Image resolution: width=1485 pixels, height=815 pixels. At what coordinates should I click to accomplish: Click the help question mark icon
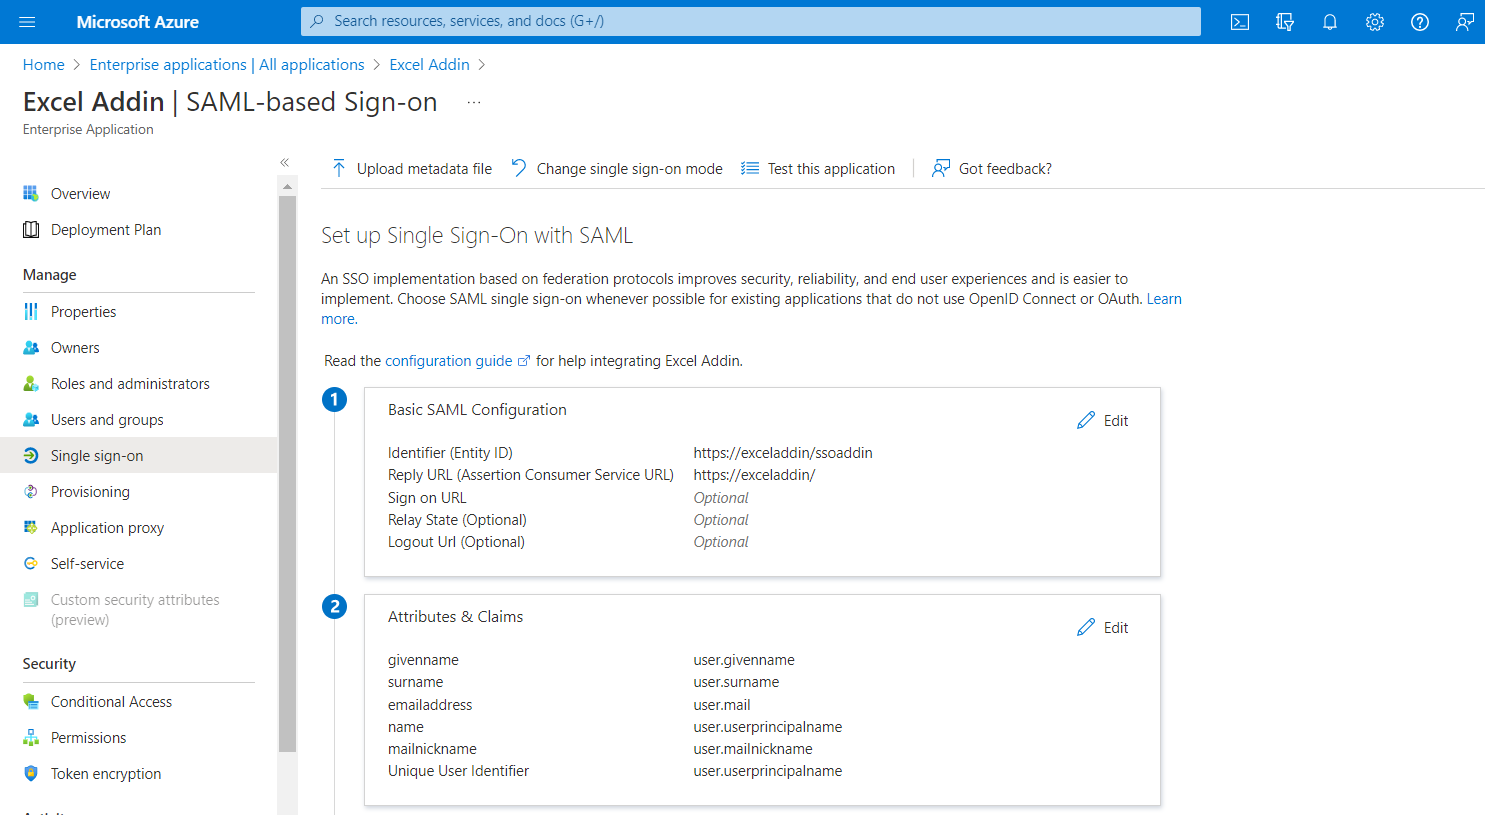click(x=1420, y=22)
